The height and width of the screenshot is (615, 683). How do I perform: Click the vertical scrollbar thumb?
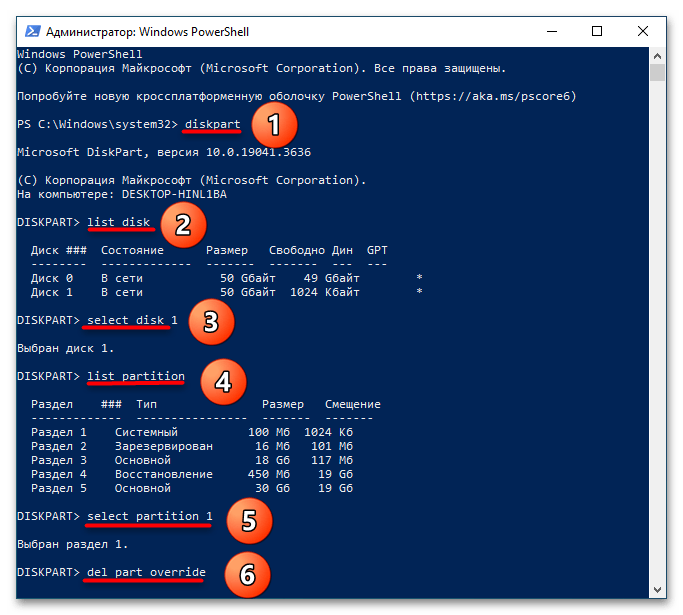point(657,72)
